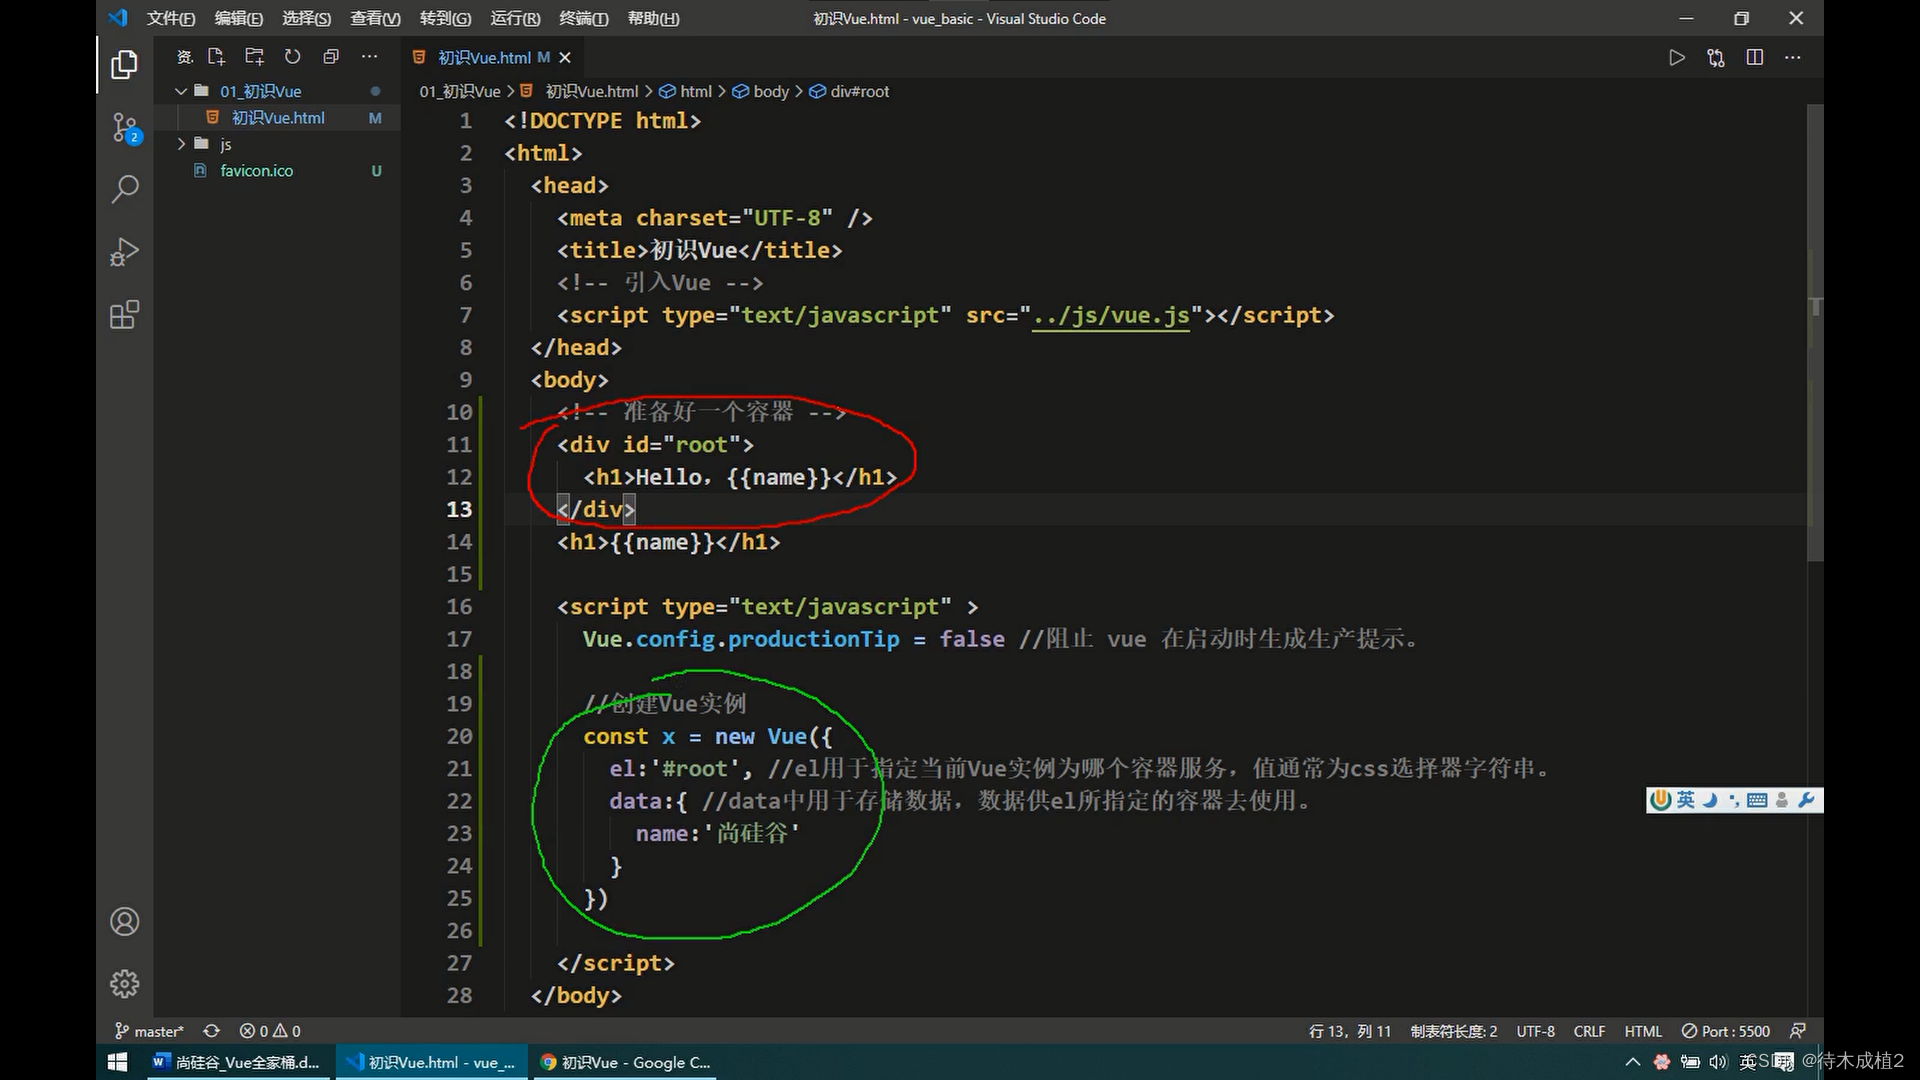Open the Accounts menu in activity bar
Image resolution: width=1920 pixels, height=1080 pixels.
[124, 922]
